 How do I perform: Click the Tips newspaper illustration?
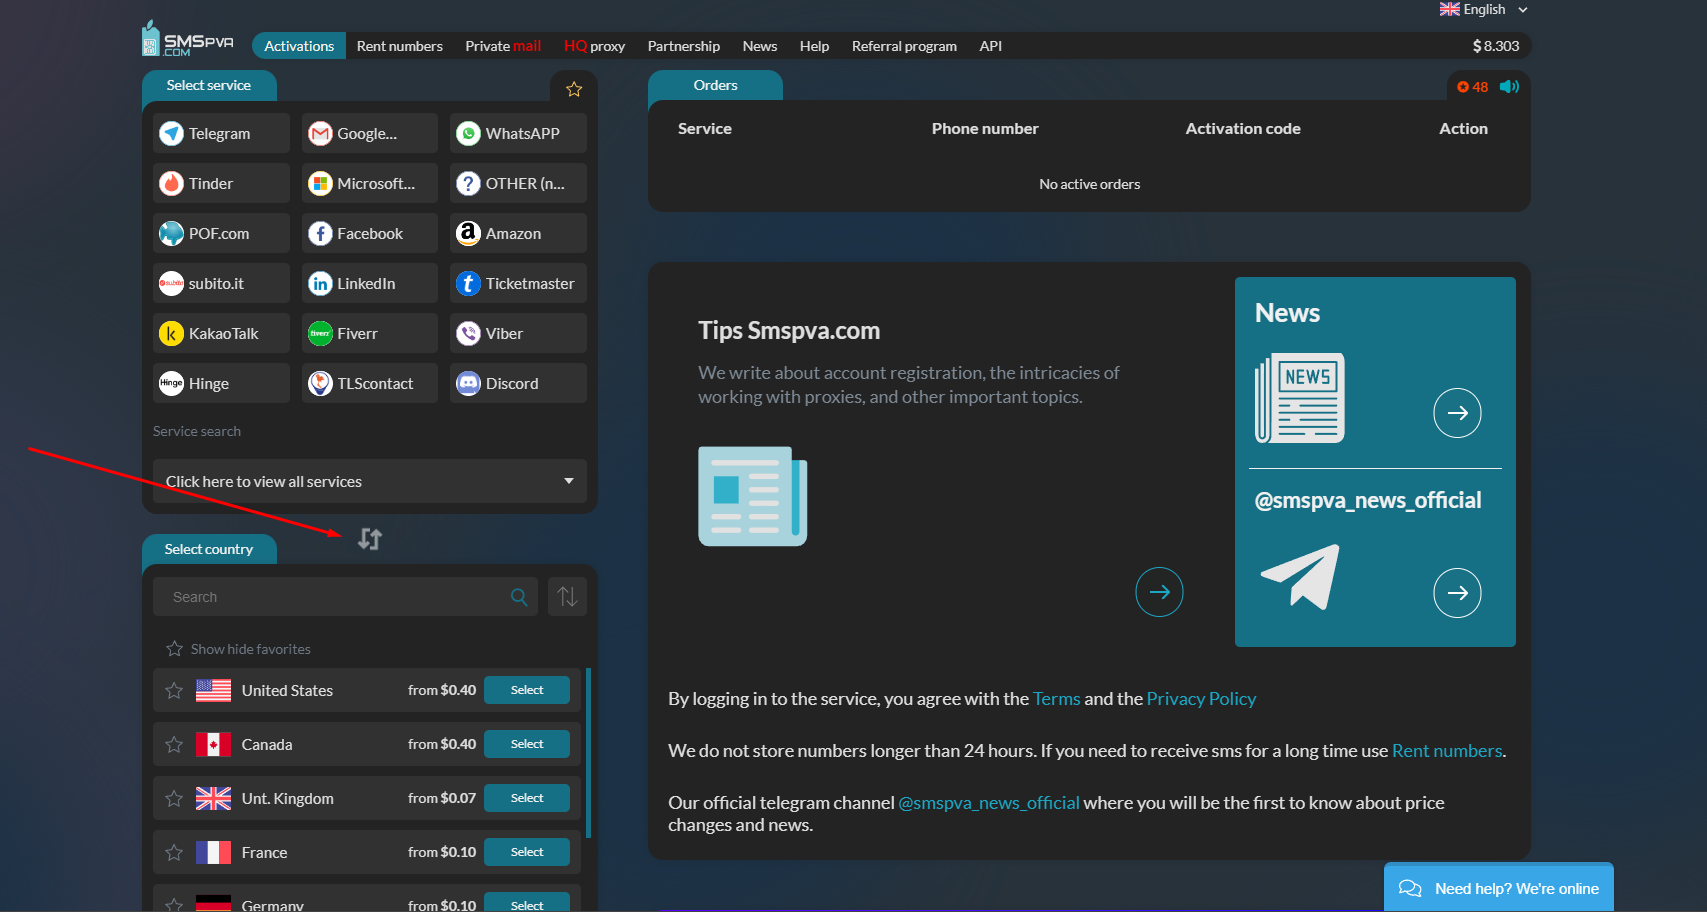click(x=753, y=496)
